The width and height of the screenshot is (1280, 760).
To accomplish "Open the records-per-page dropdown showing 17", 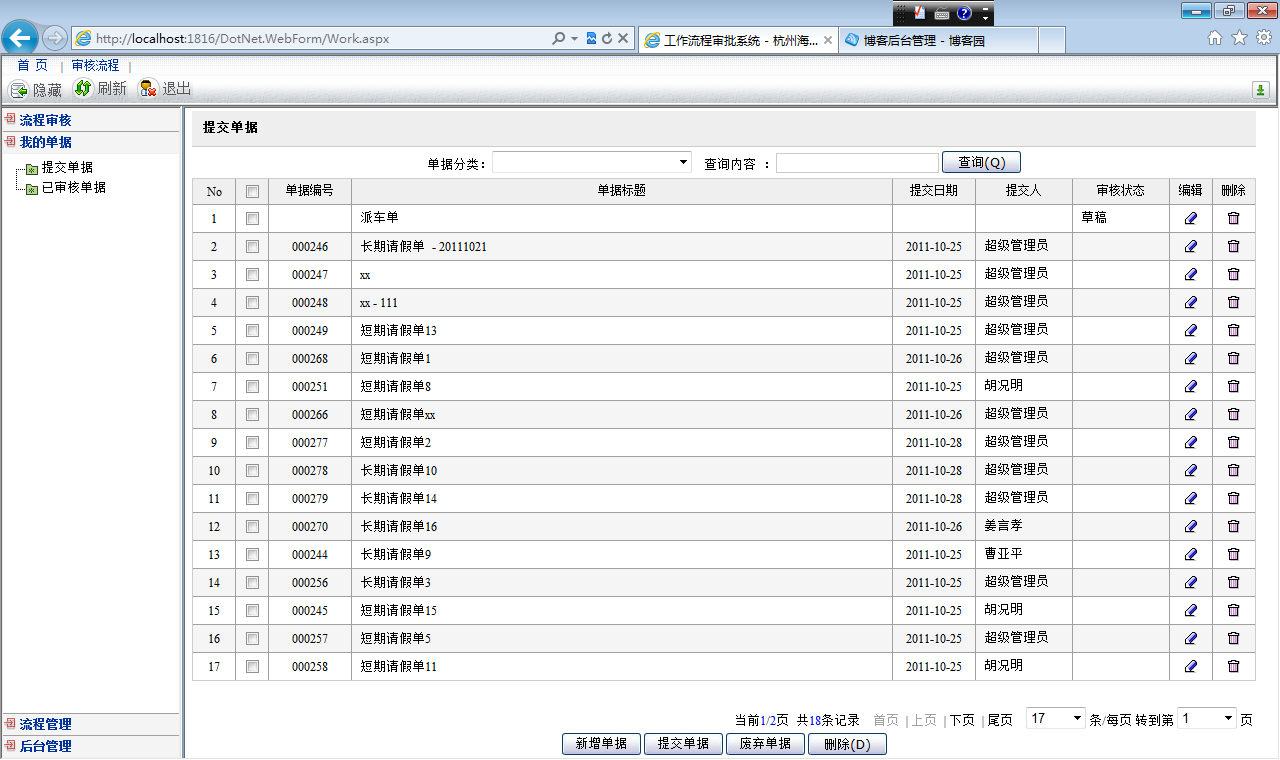I will [x=1056, y=719].
